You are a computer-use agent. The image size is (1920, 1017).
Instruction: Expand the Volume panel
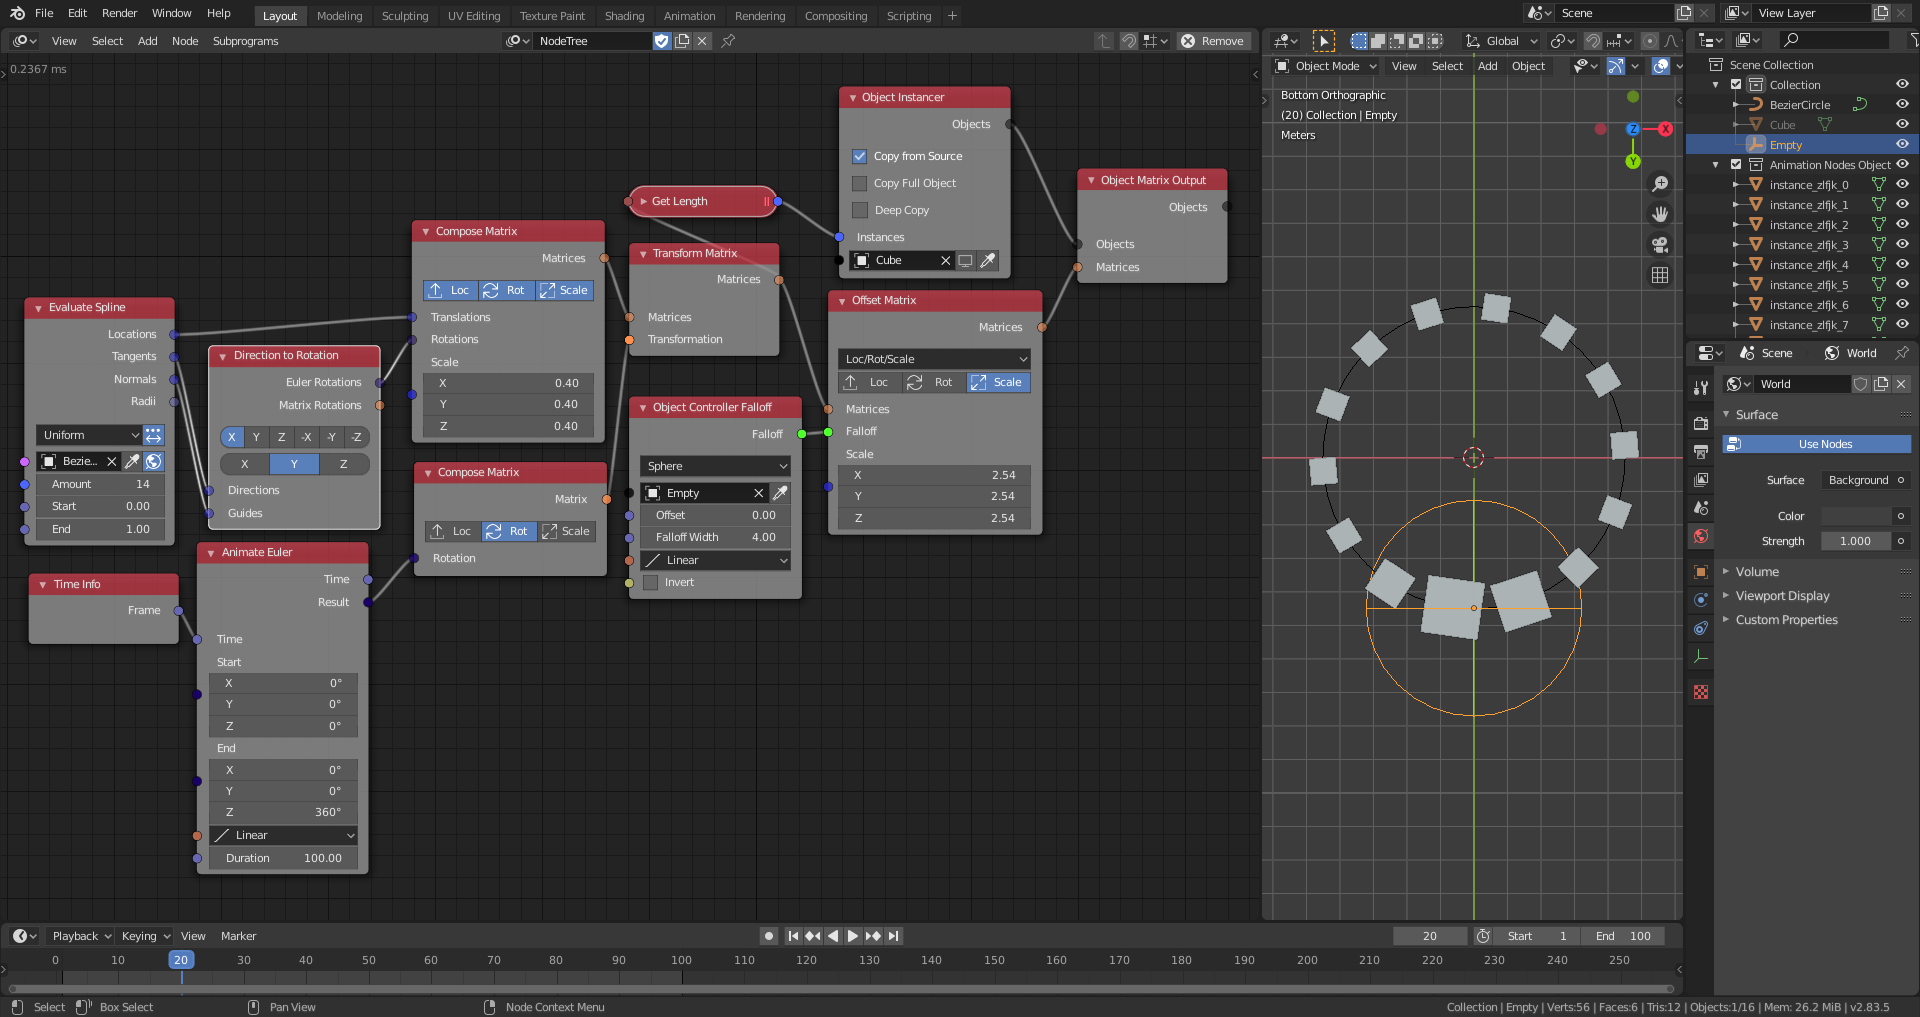click(x=1756, y=572)
